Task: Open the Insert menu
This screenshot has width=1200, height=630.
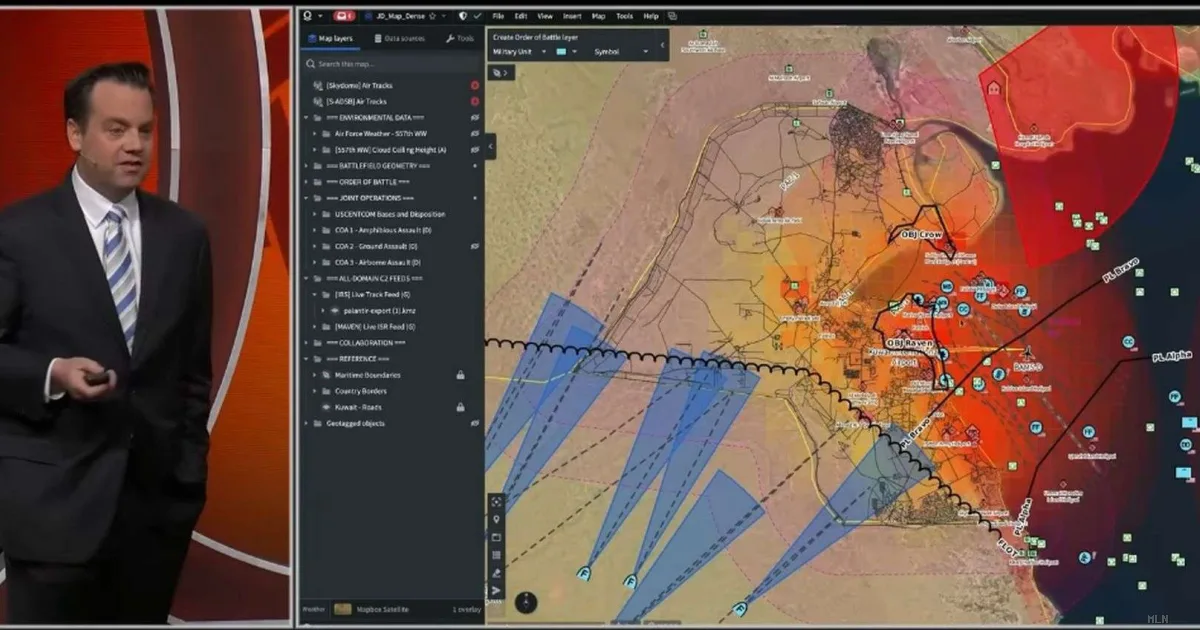Action: tap(572, 17)
